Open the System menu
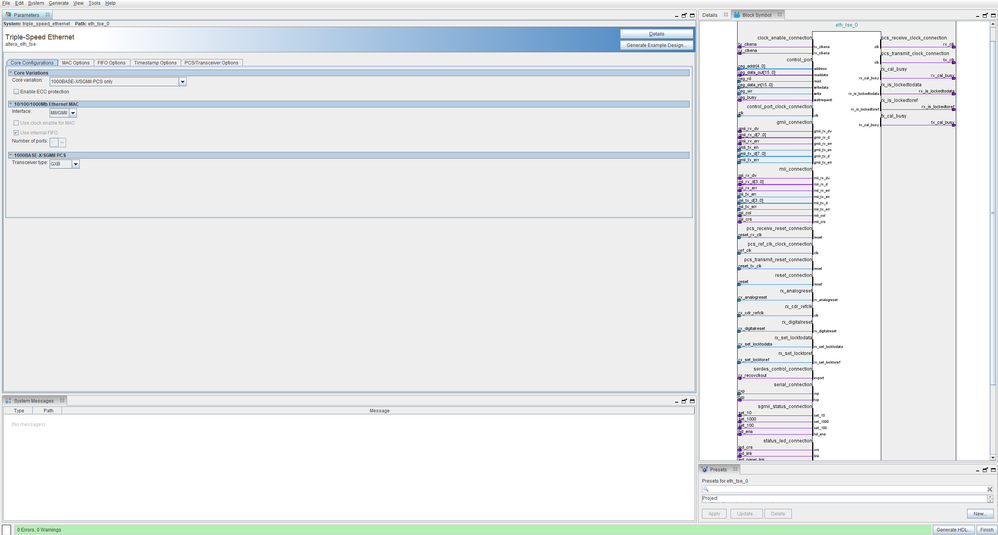Viewport: 998px width, 535px height. [36, 3]
